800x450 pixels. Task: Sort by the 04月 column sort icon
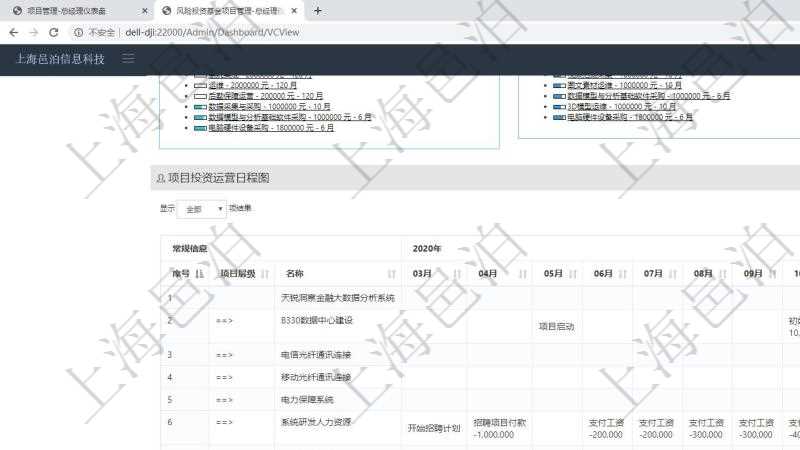[522, 274]
